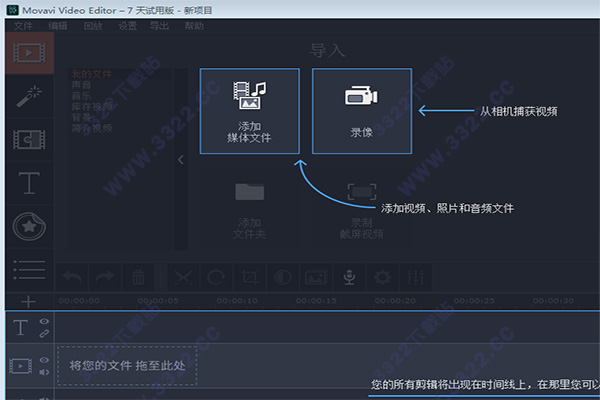Toggle video track visibility eye

pos(44,360)
